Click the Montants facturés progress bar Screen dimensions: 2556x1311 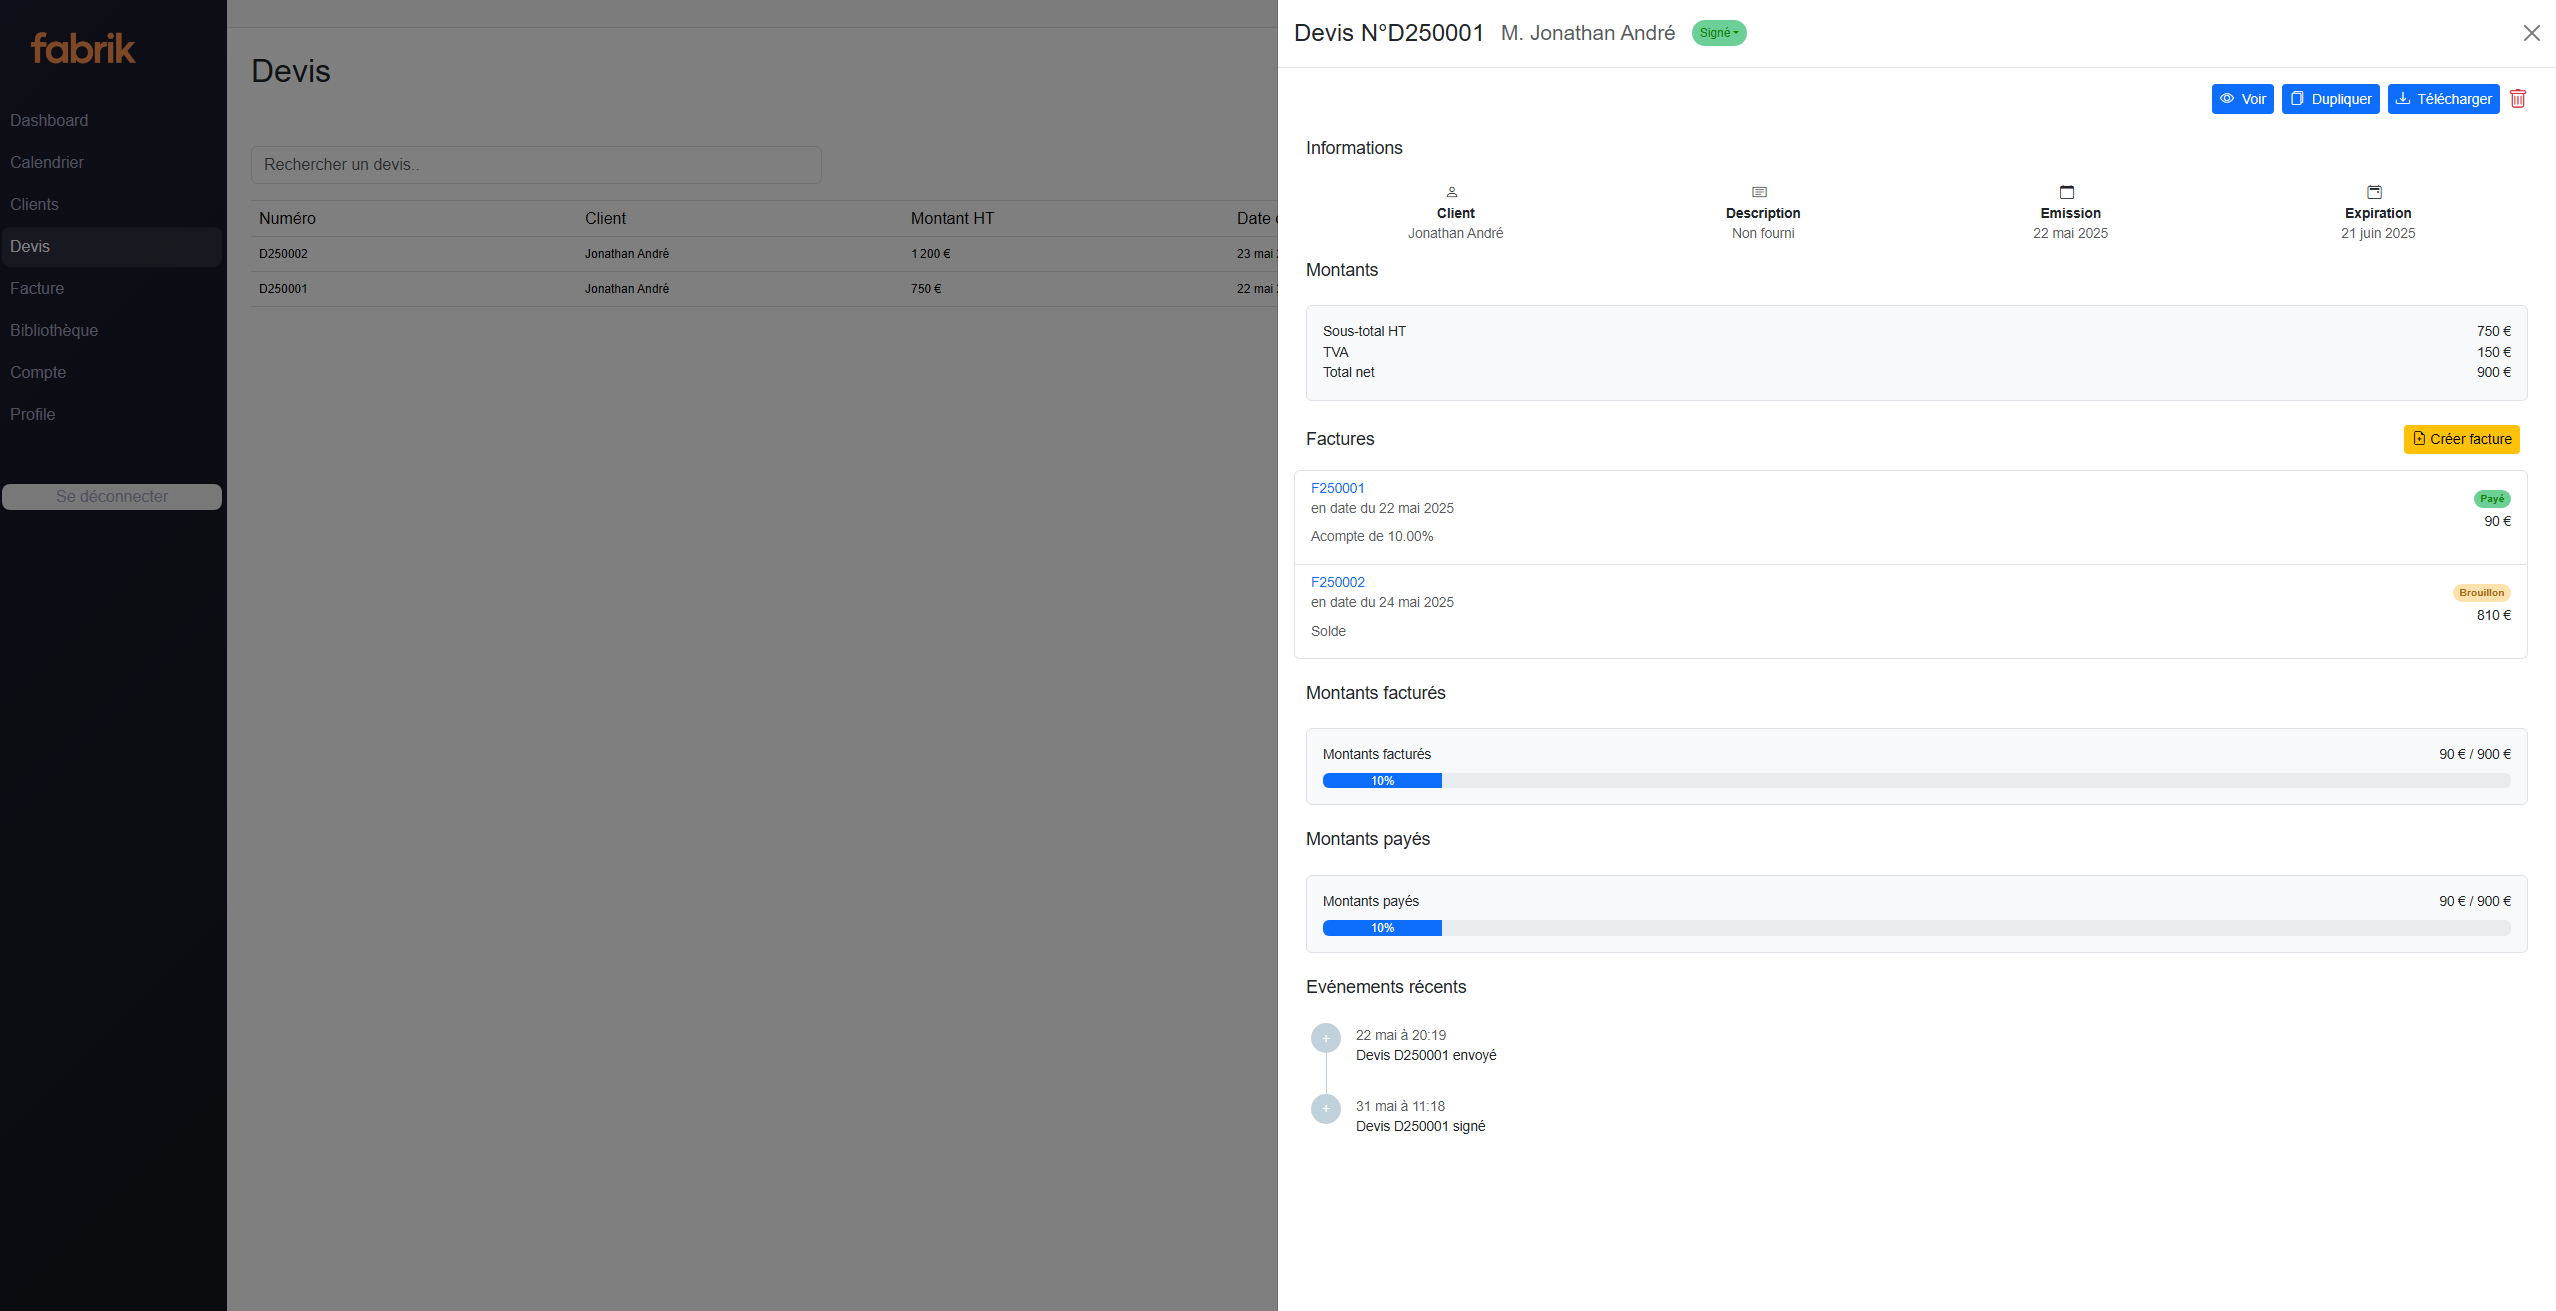pyautogui.click(x=1915, y=780)
